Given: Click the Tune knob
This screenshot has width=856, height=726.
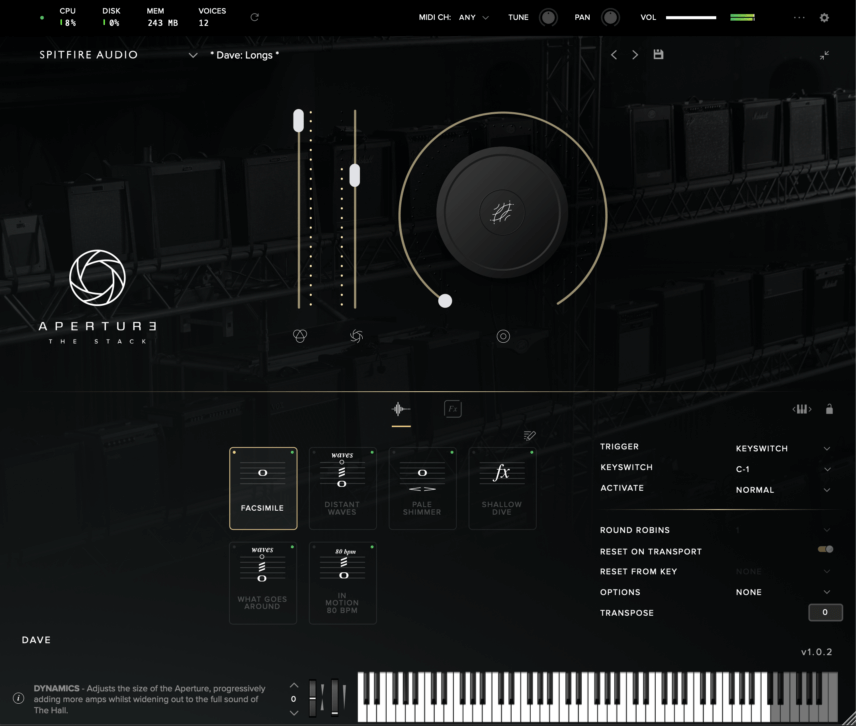Looking at the screenshot, I should [548, 17].
